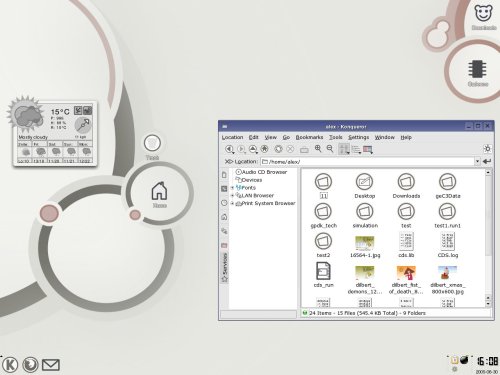500x375 pixels.
Task: Select the Services sidebar tab
Action: point(225,268)
